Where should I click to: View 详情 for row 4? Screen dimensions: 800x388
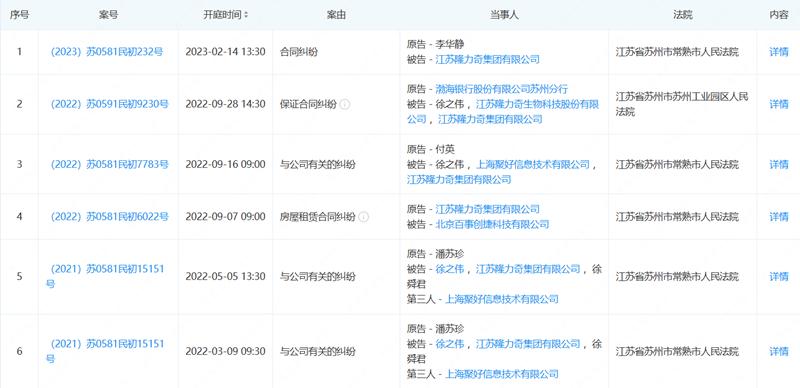point(779,216)
